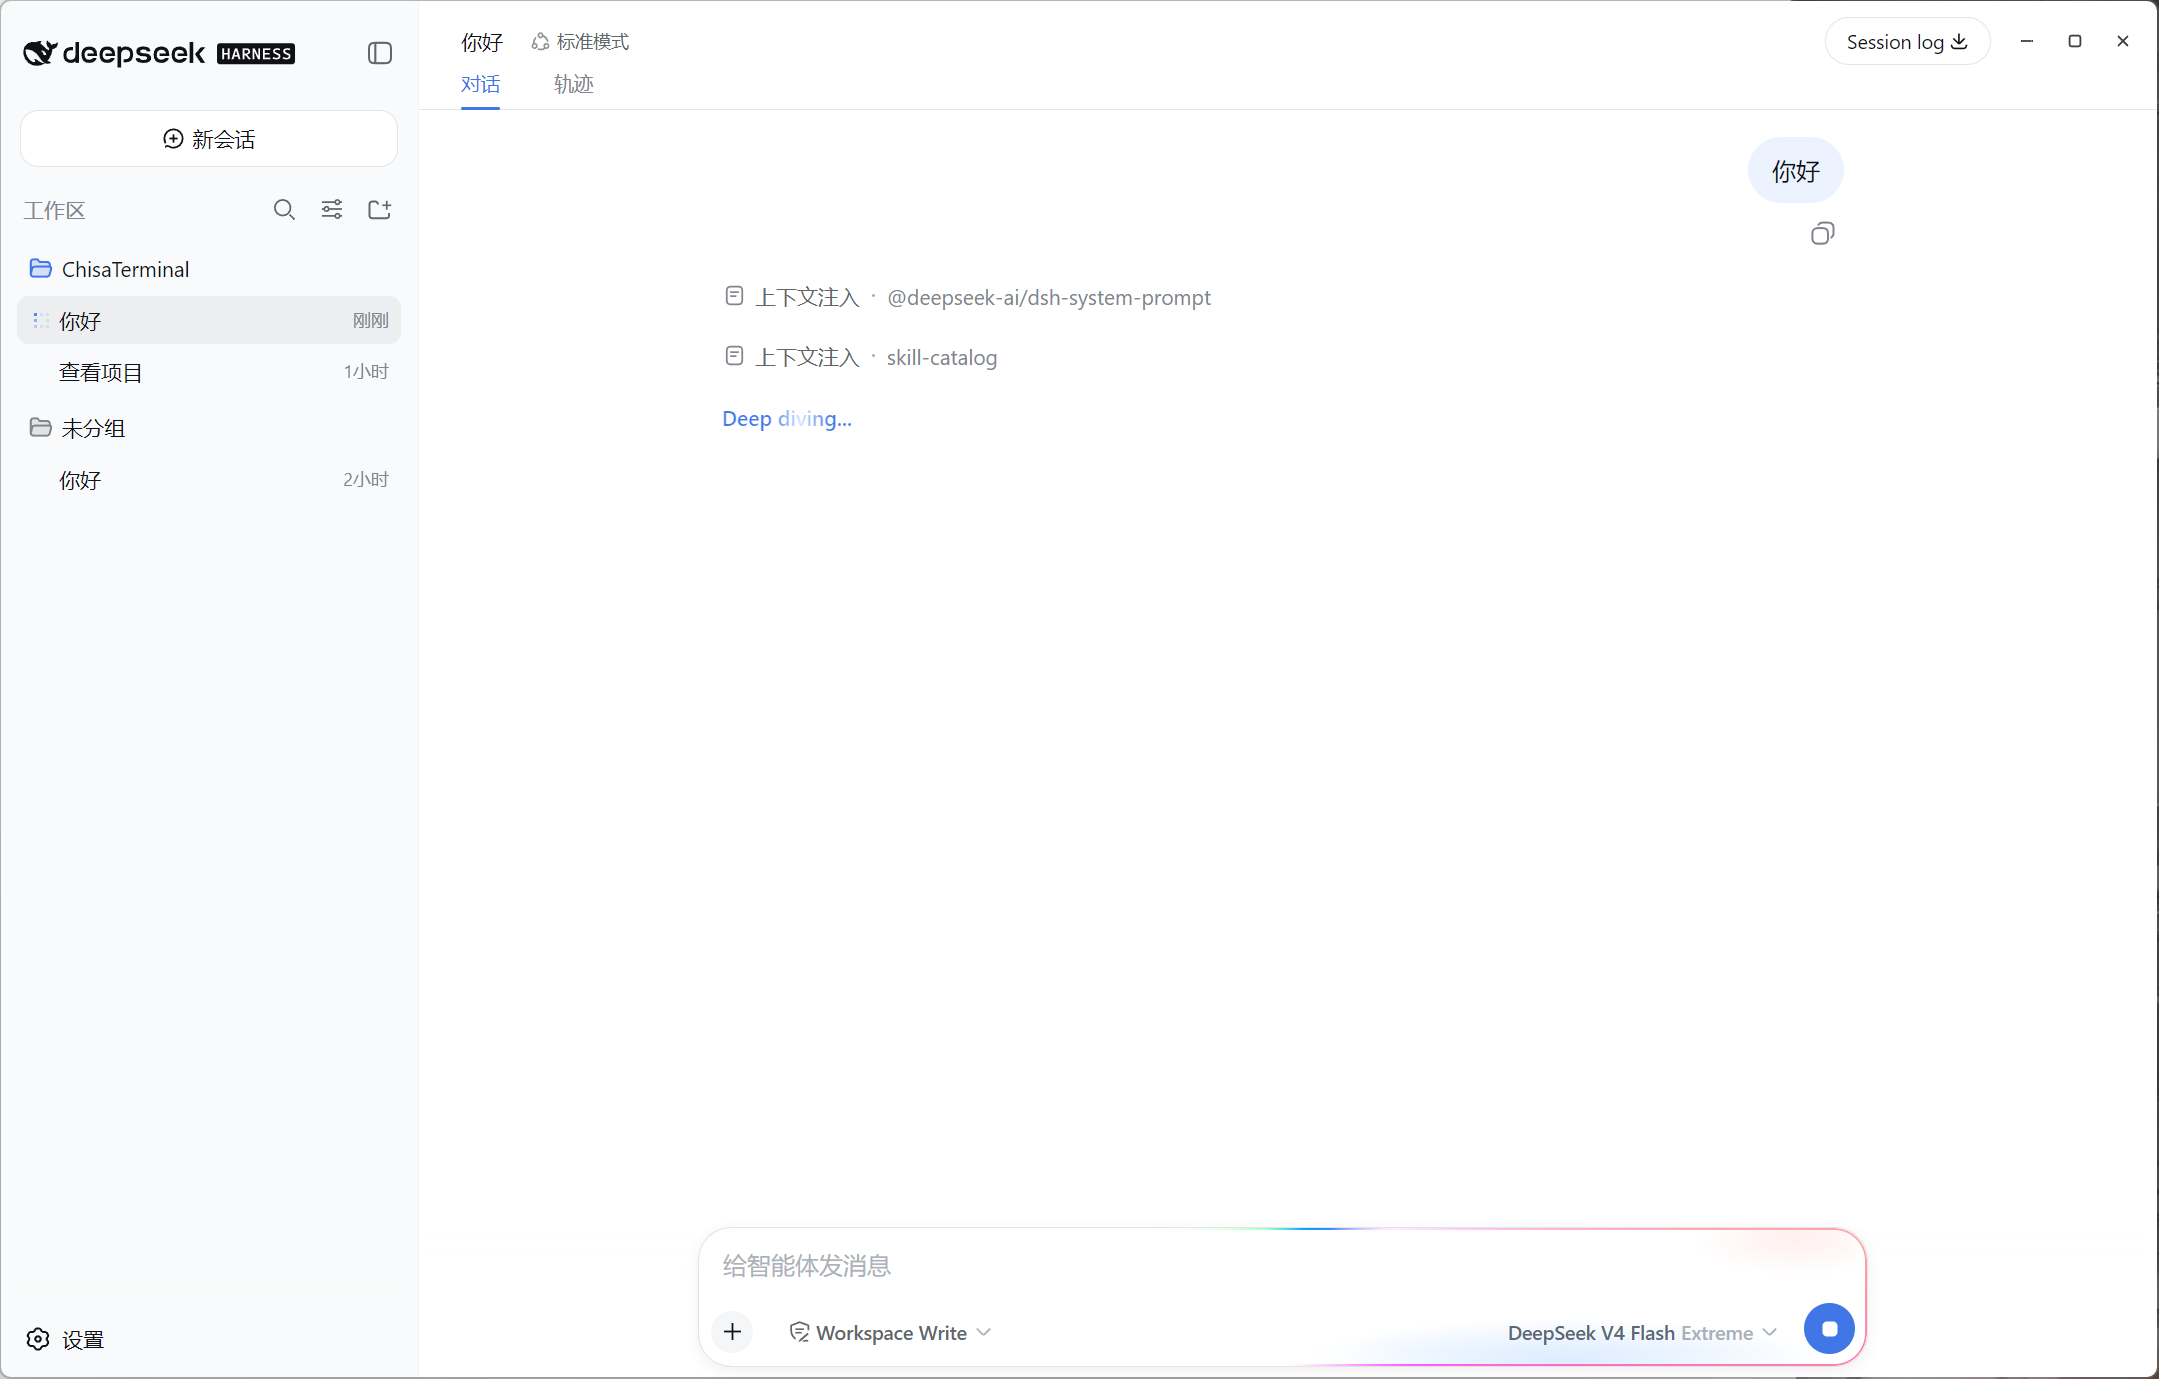
Task: Click the 标准模式 mode indicator
Action: click(581, 42)
